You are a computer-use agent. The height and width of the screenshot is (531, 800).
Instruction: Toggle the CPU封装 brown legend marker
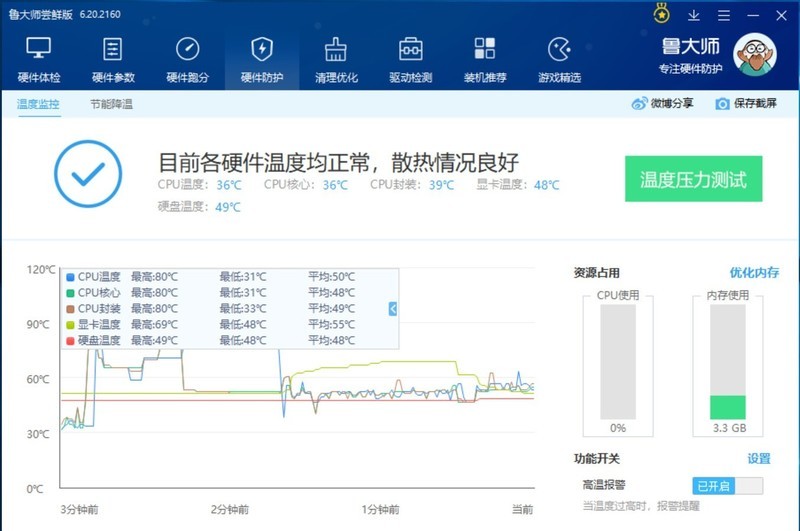click(70, 309)
